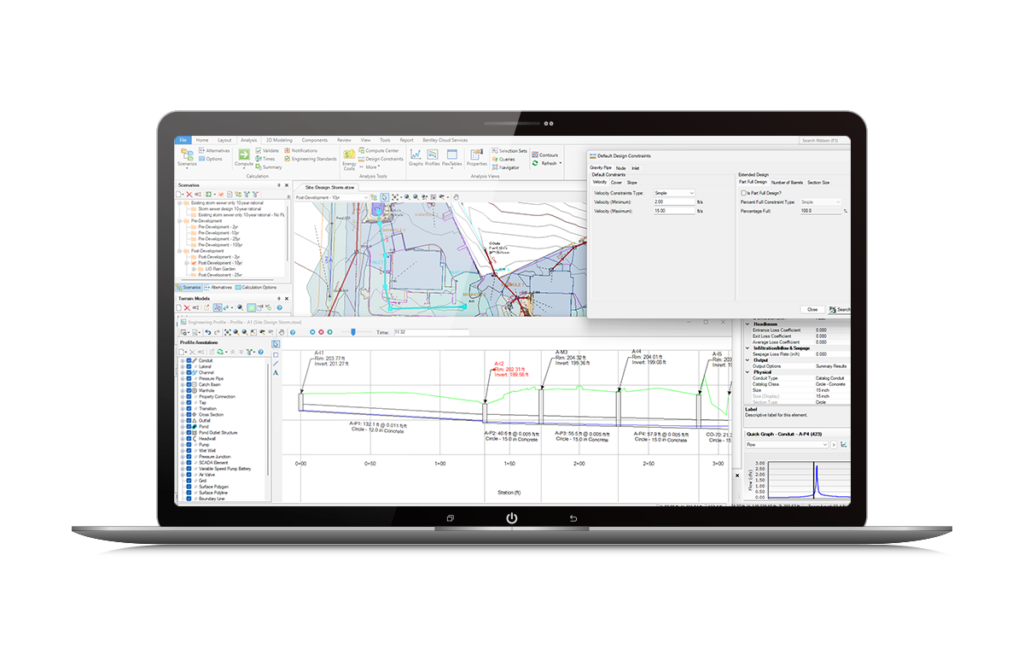Select the Node tab in Default Design Constraints
Image resolution: width=1024 pixels, height=666 pixels.
click(x=621, y=168)
